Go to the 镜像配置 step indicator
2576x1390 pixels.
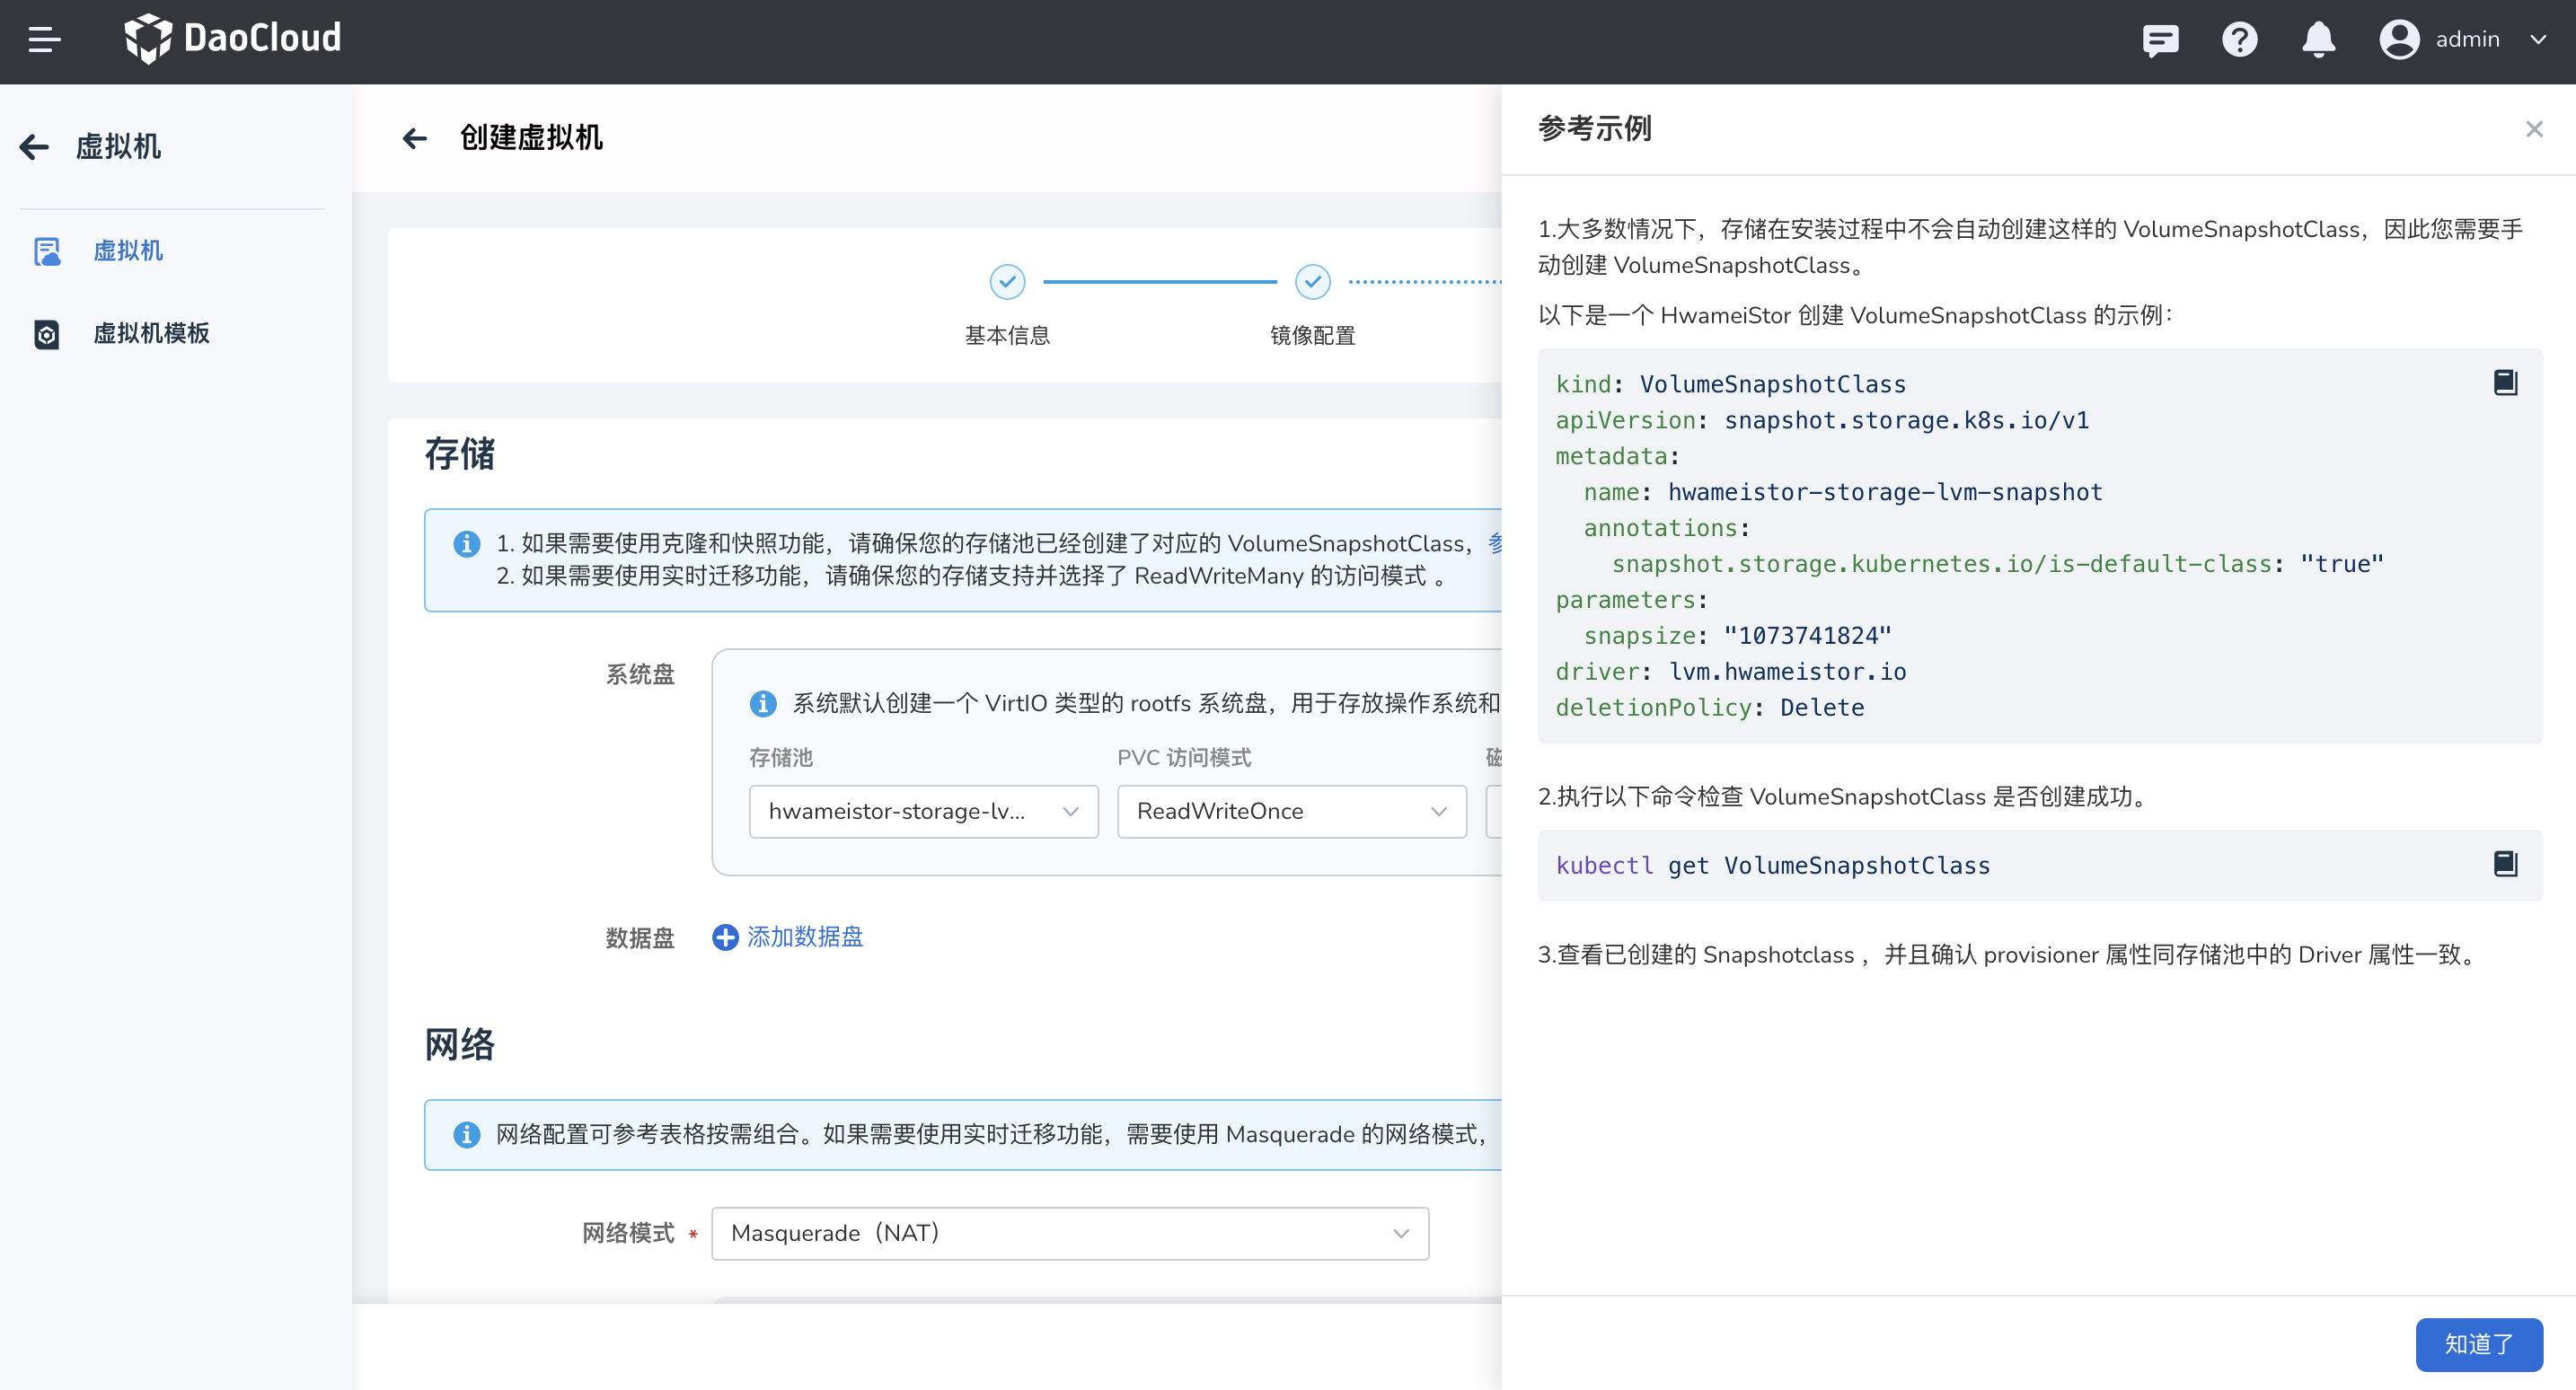click(1312, 283)
